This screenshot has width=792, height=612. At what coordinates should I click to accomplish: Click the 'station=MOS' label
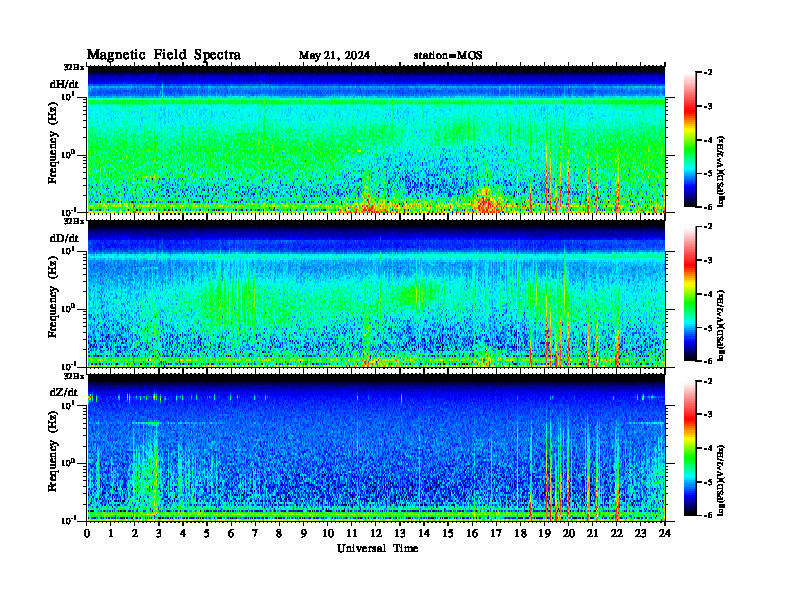coord(448,56)
